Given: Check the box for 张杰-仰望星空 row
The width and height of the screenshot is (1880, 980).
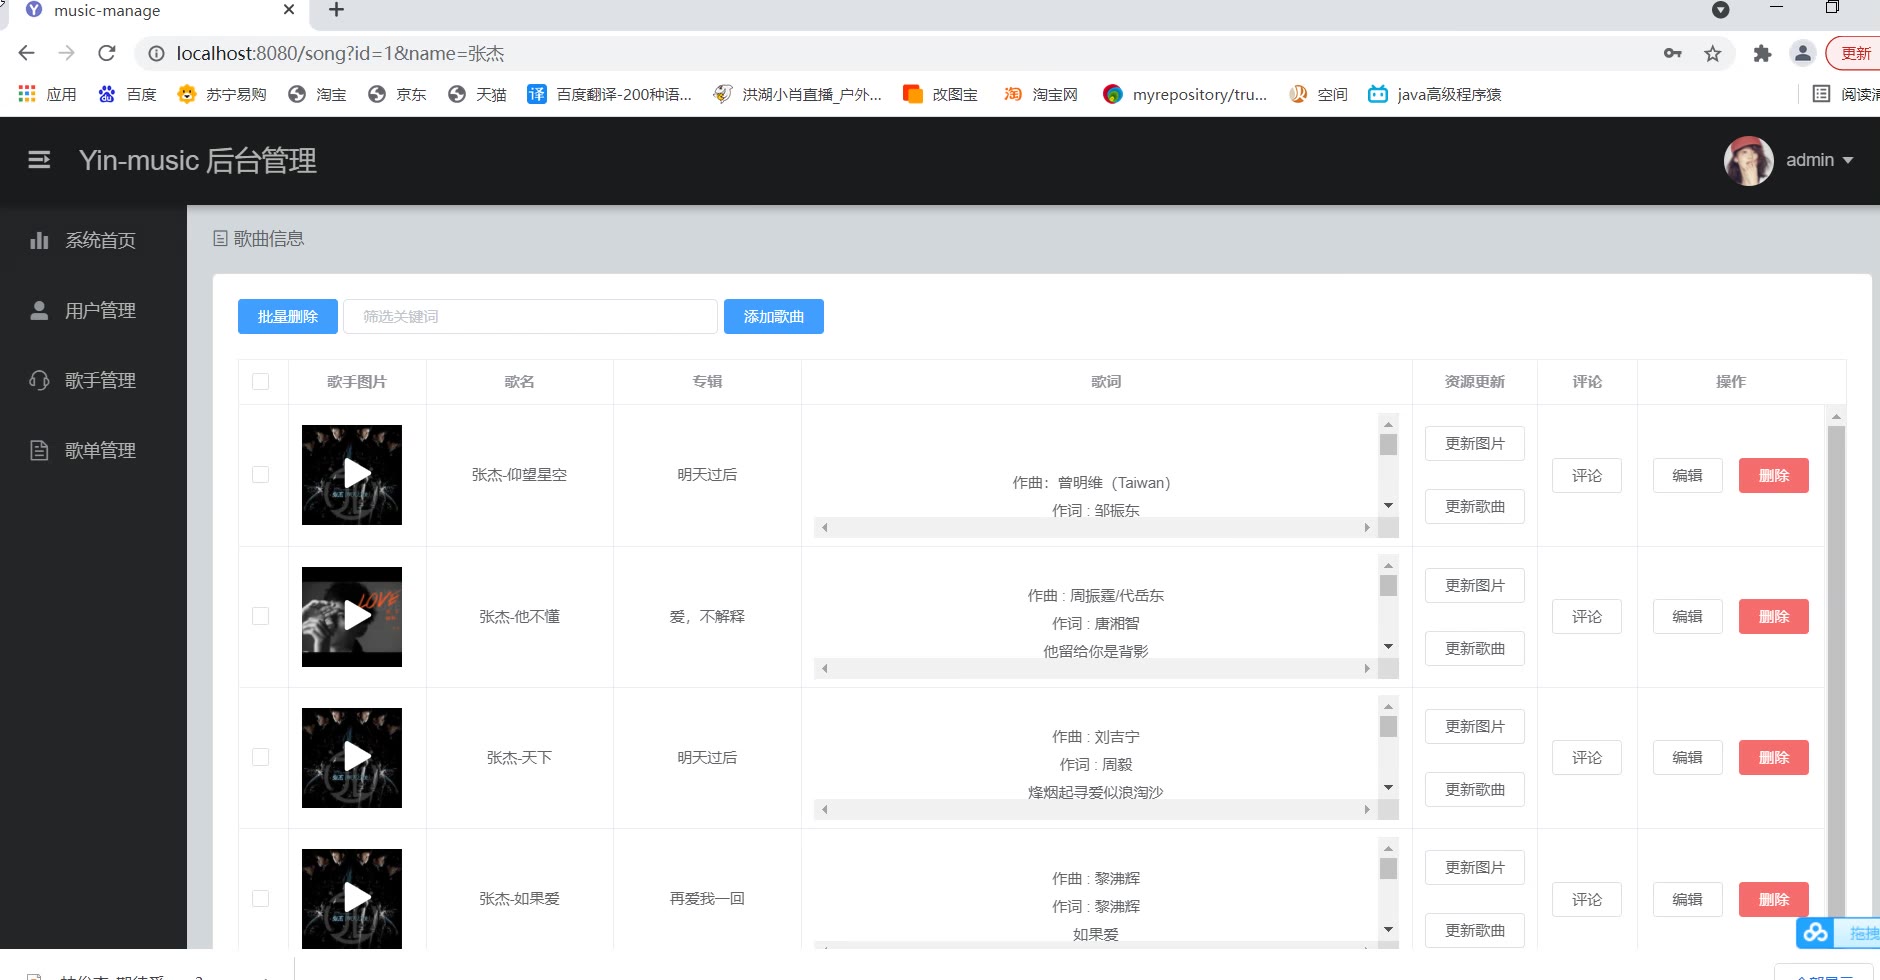Looking at the screenshot, I should pos(261,475).
